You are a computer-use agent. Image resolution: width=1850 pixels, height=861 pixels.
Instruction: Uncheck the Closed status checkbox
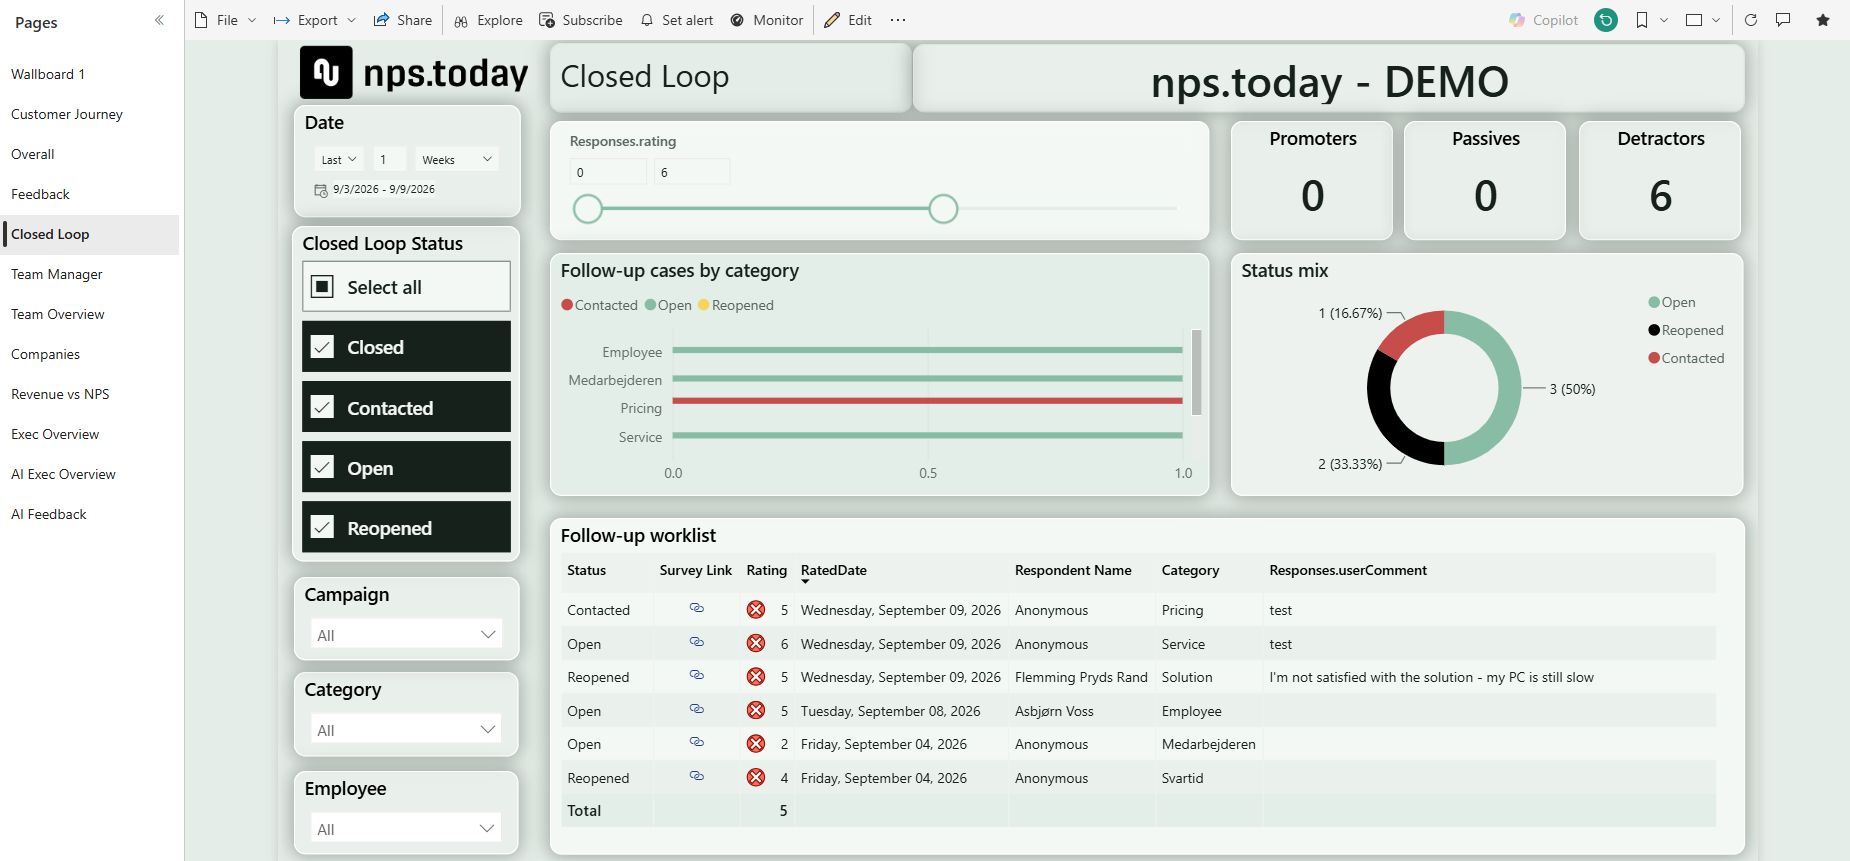tap(323, 347)
